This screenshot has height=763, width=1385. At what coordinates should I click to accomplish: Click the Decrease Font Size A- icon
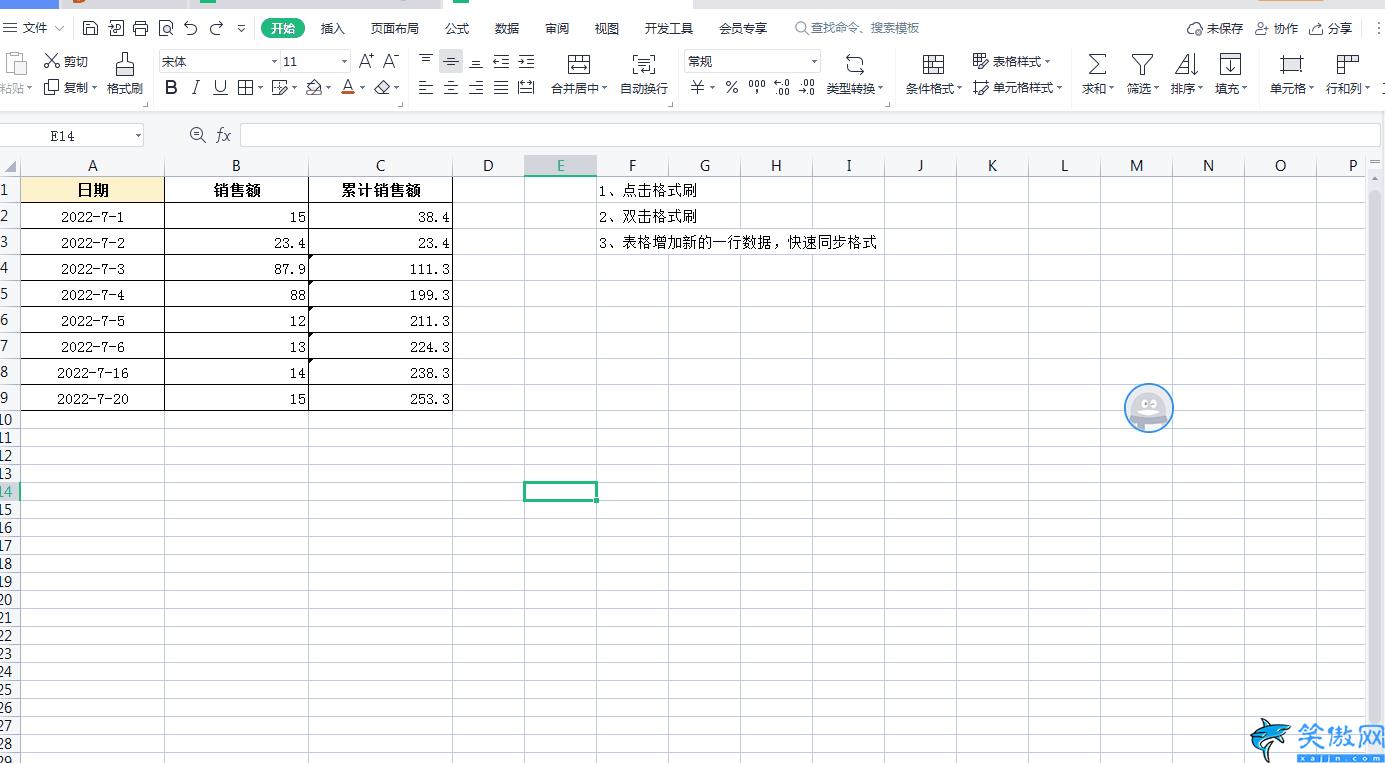click(391, 62)
